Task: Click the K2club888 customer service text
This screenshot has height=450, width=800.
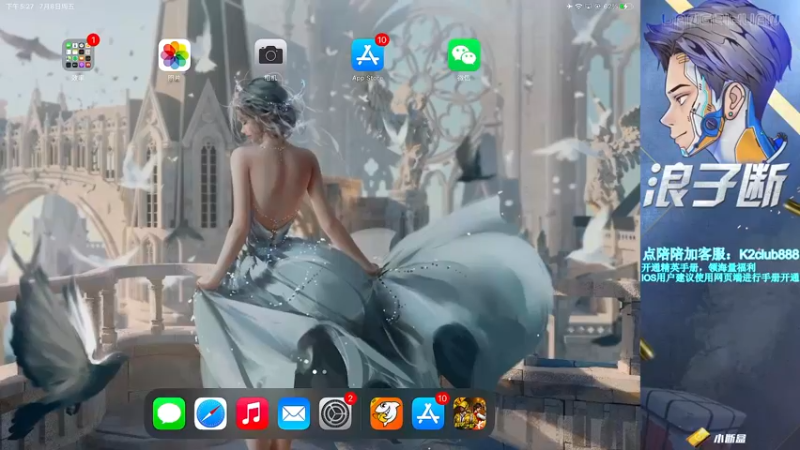Action: click(720, 254)
